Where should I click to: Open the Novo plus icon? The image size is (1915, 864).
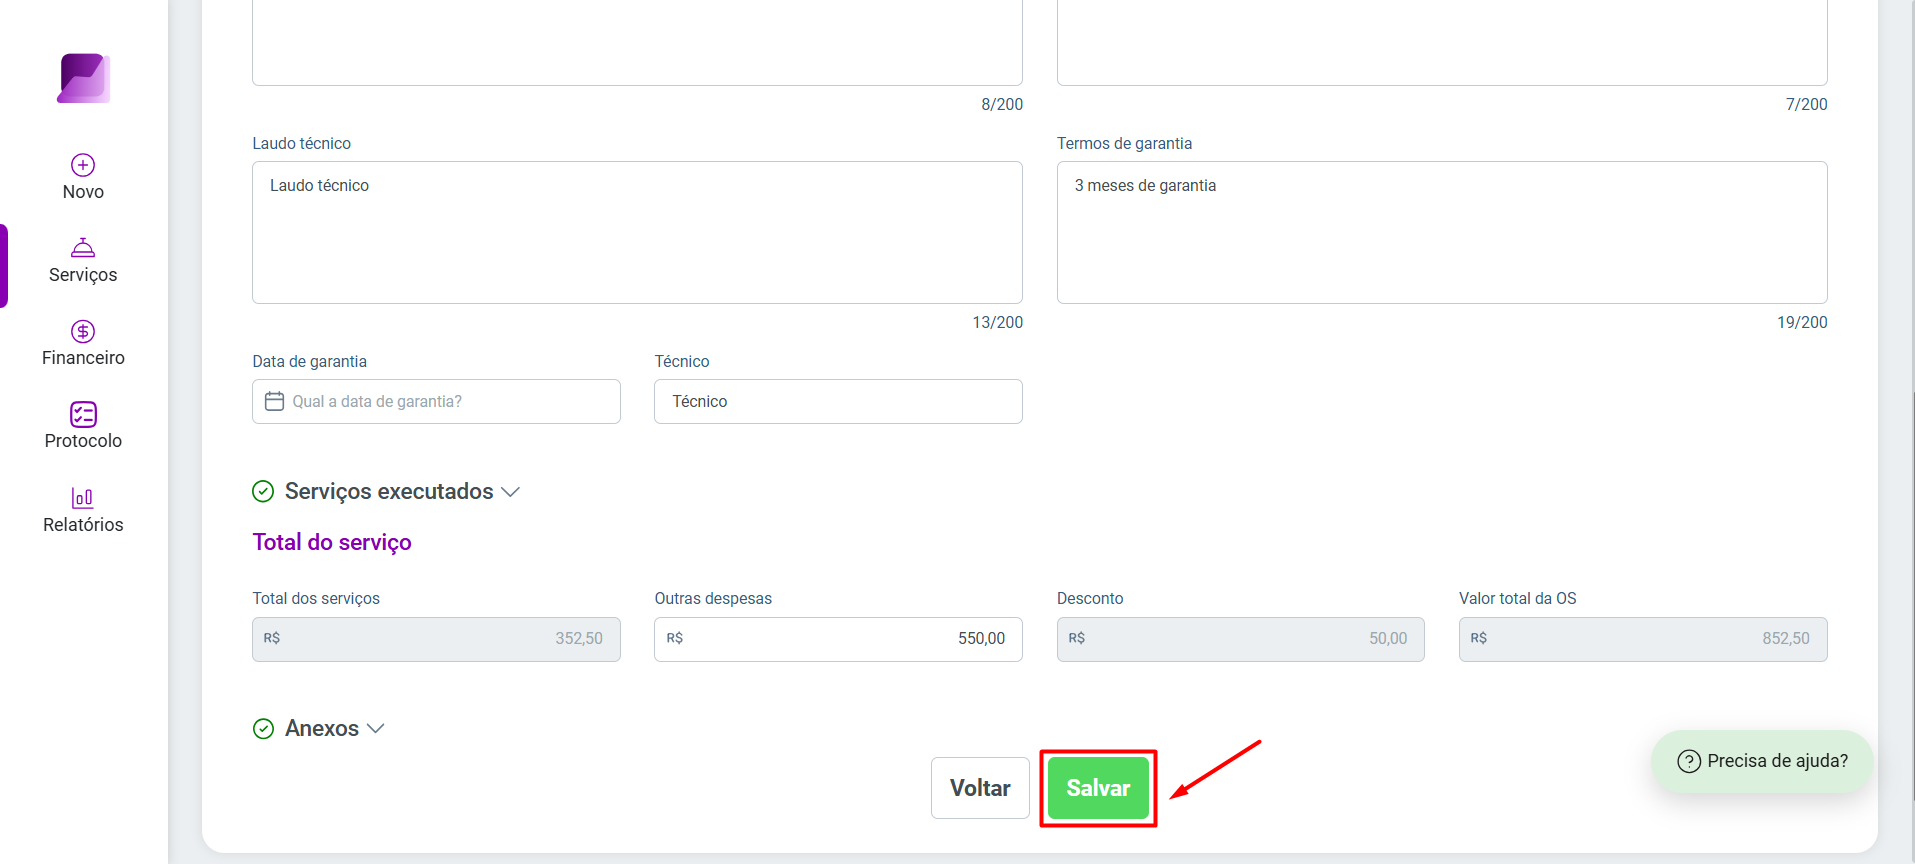(83, 165)
